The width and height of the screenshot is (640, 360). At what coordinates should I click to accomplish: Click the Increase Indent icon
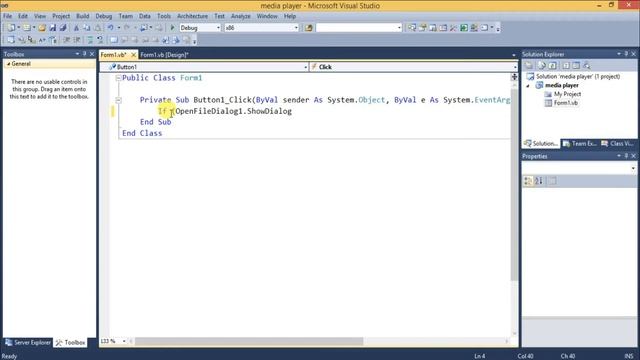[77, 40]
